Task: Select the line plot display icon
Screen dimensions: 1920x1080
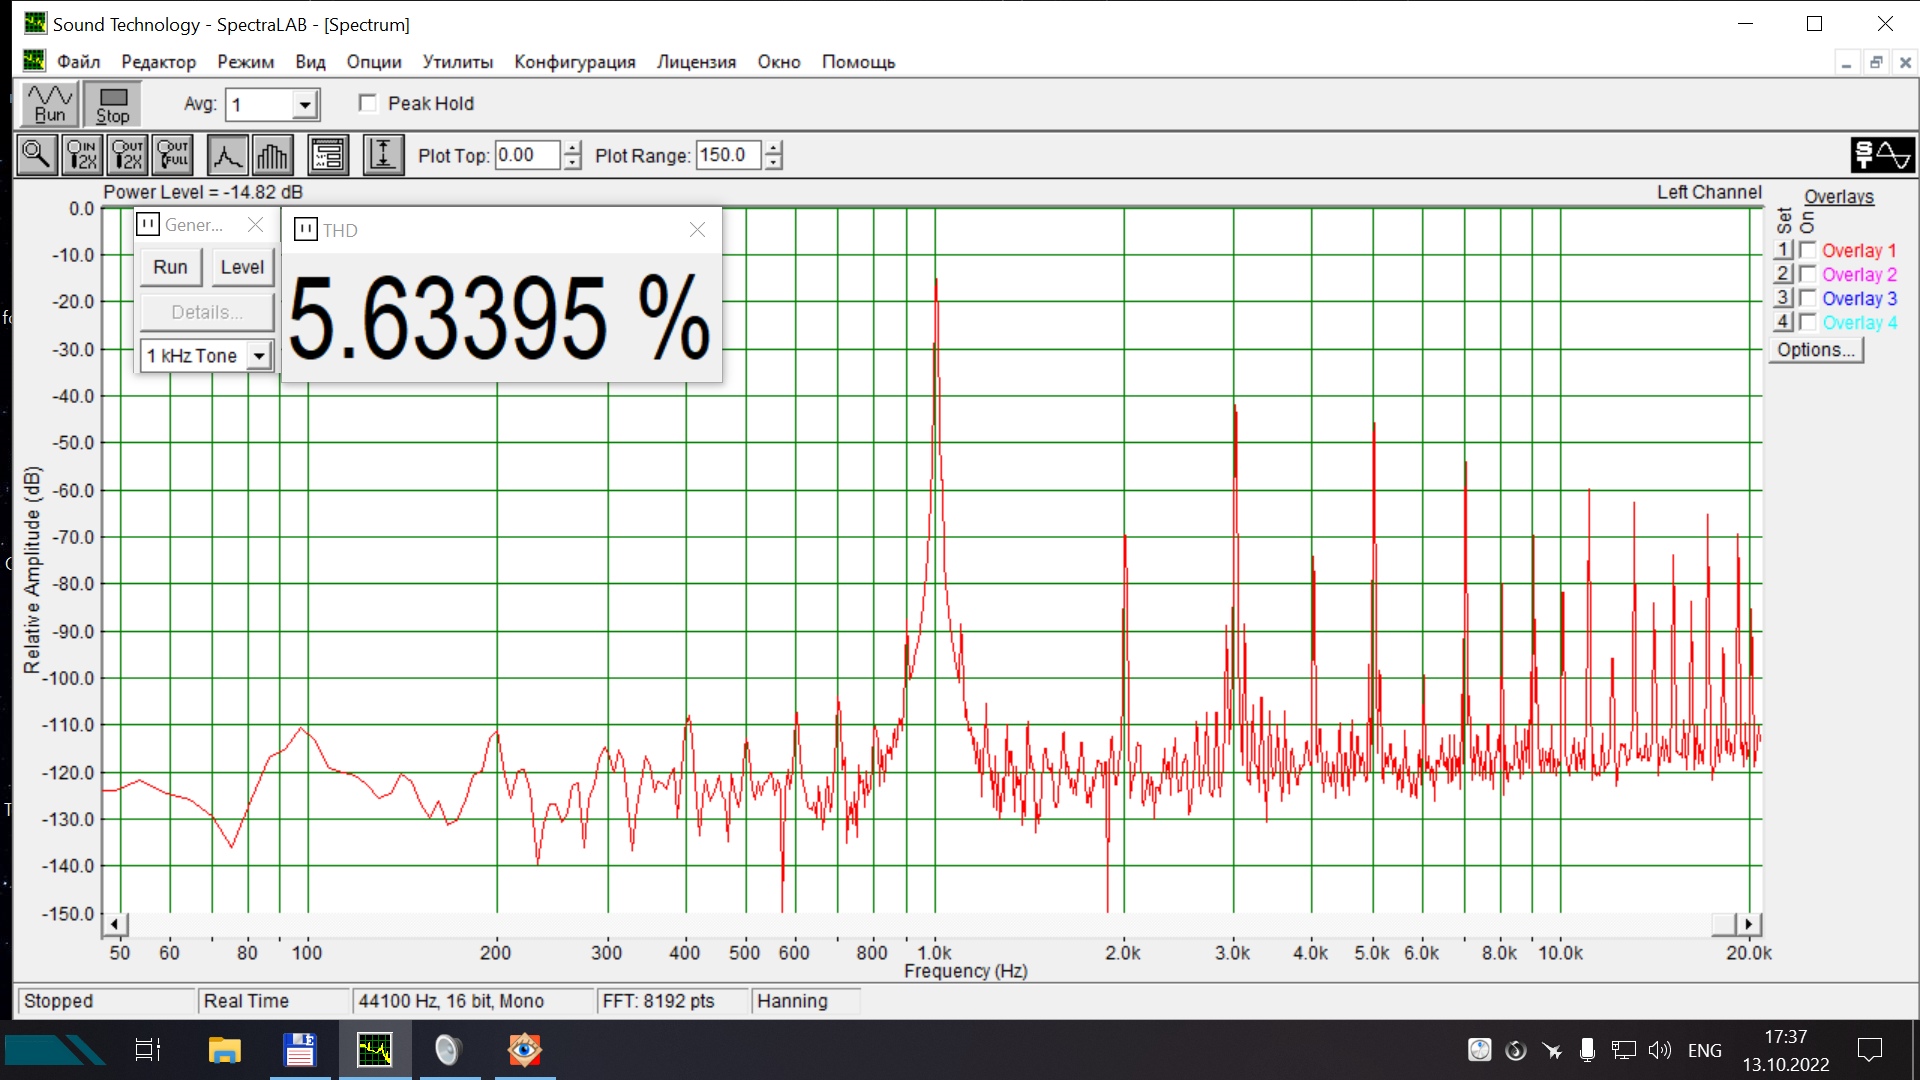Action: point(227,155)
